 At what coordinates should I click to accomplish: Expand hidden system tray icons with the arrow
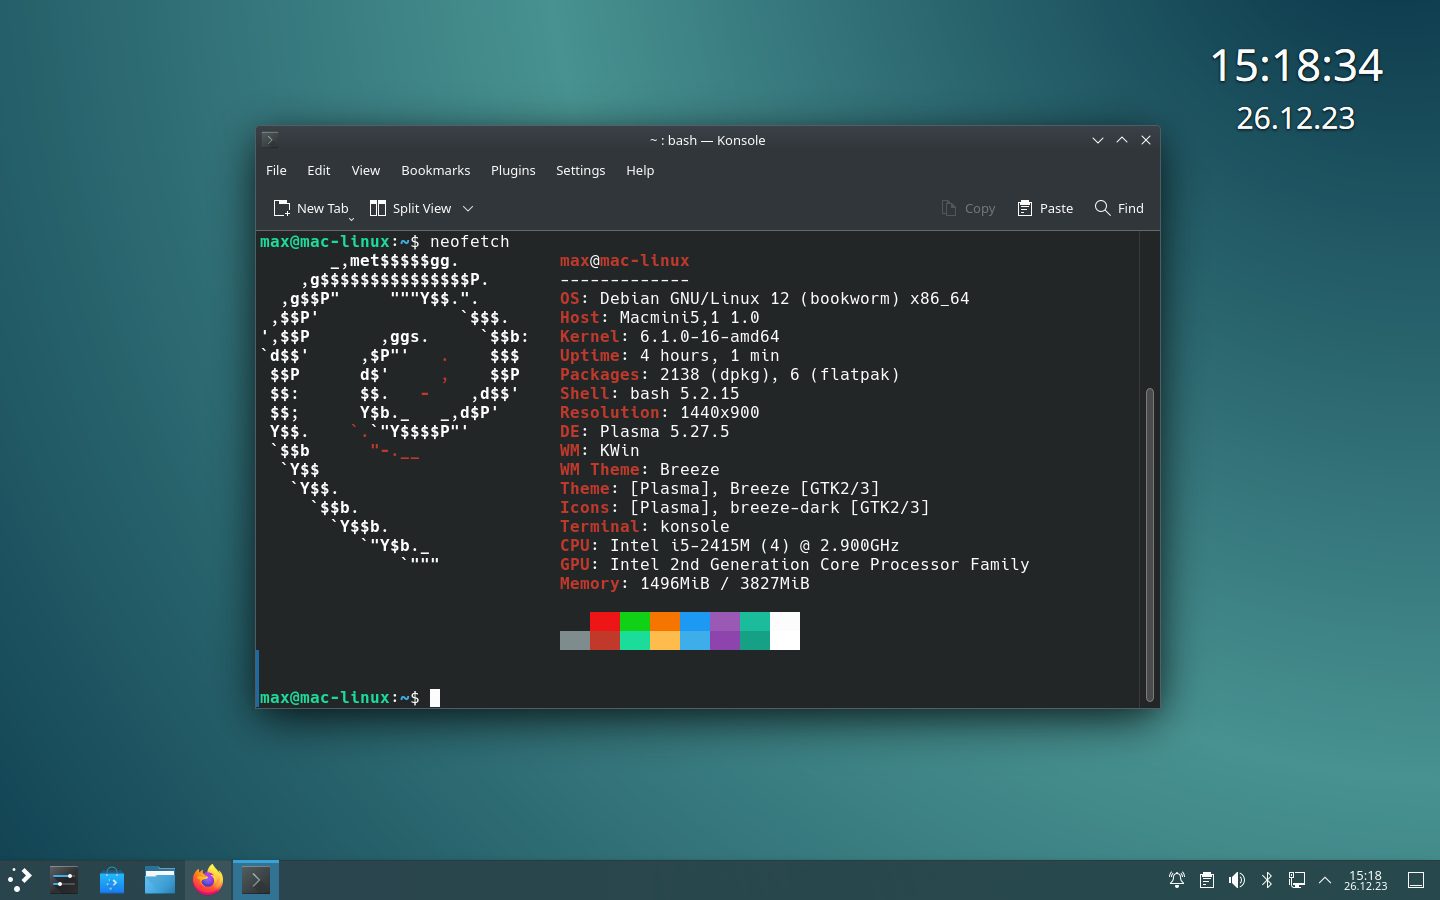coord(1324,880)
